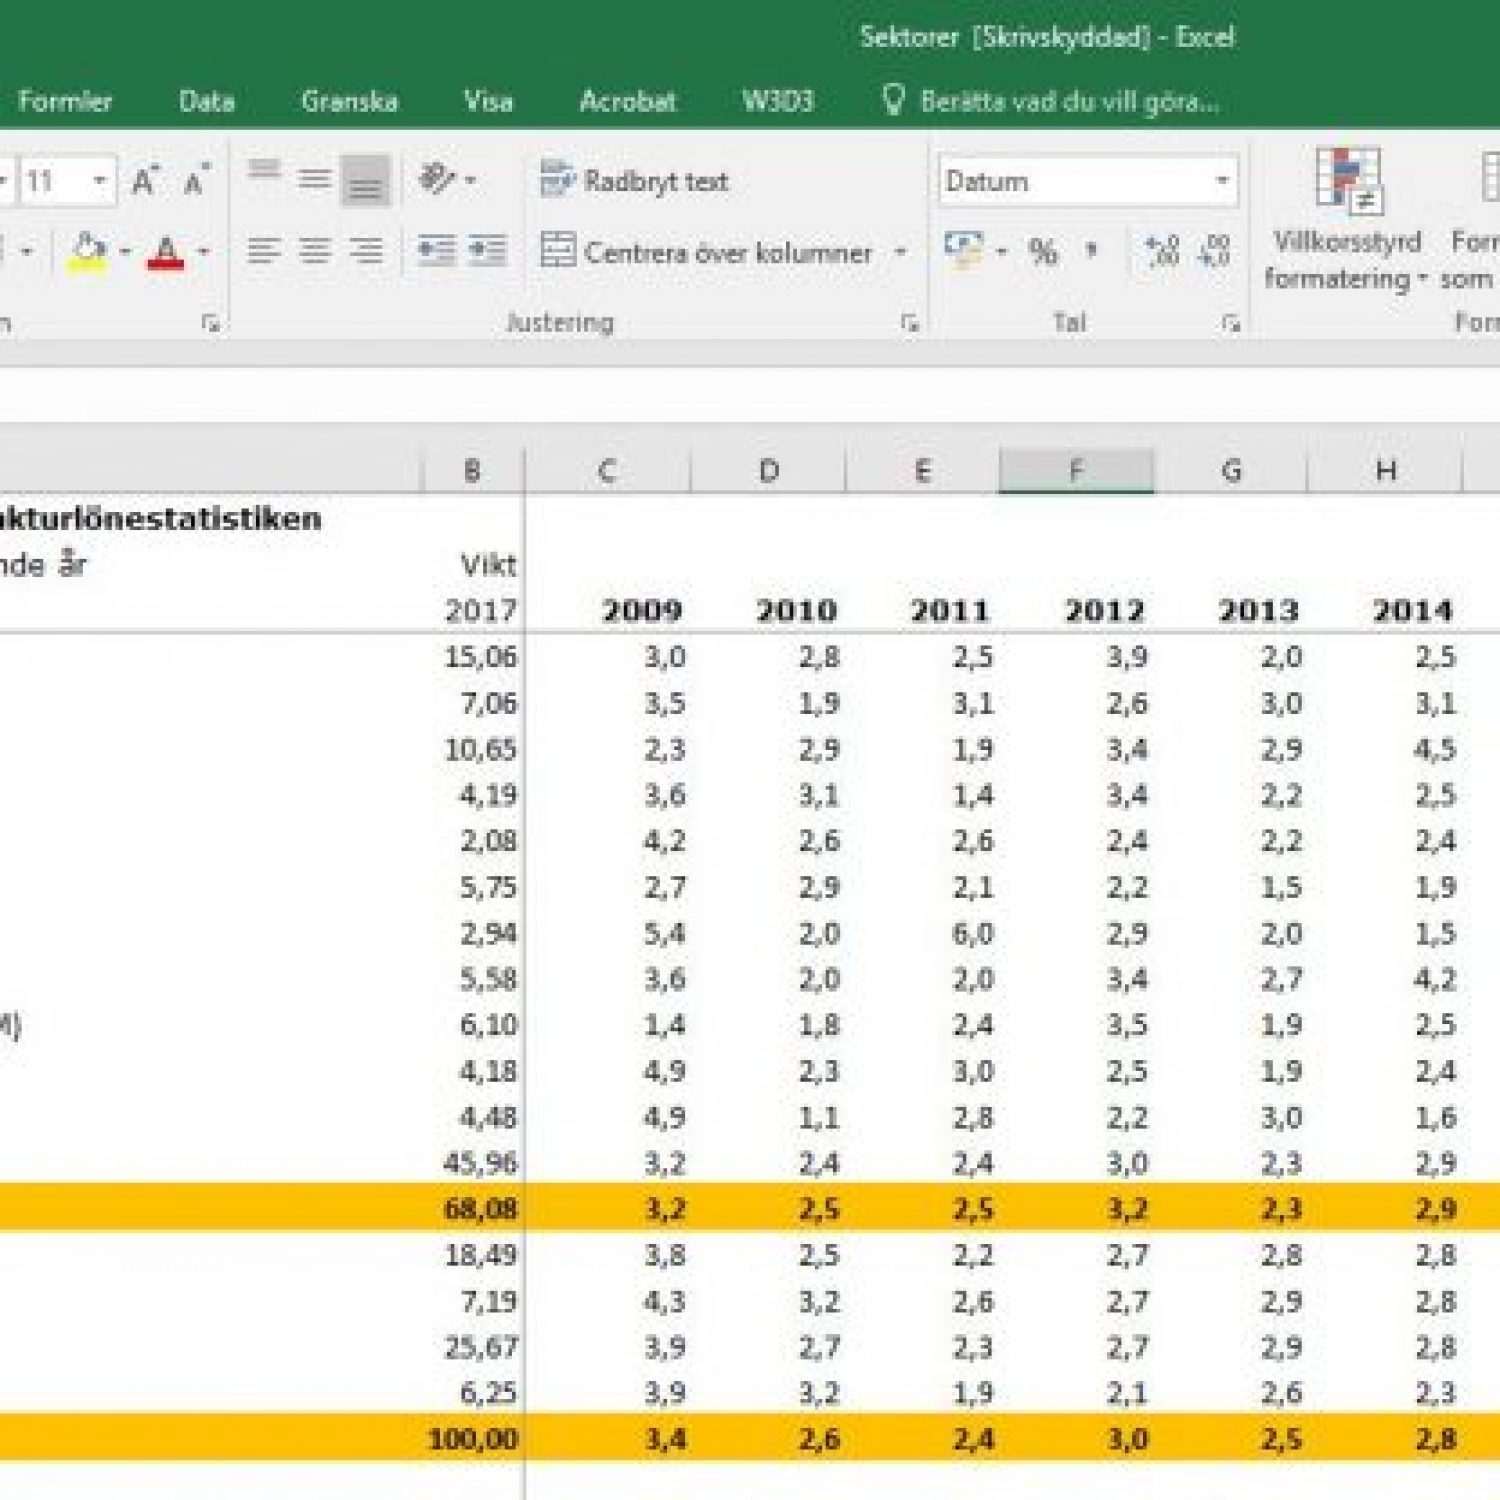Switch to the Visa tab

tap(488, 101)
